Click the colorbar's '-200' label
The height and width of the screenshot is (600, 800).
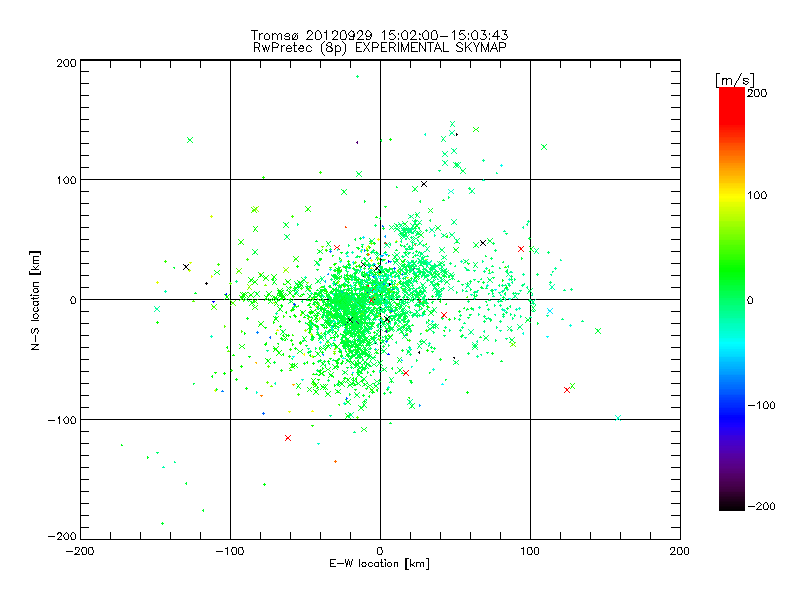coord(761,507)
